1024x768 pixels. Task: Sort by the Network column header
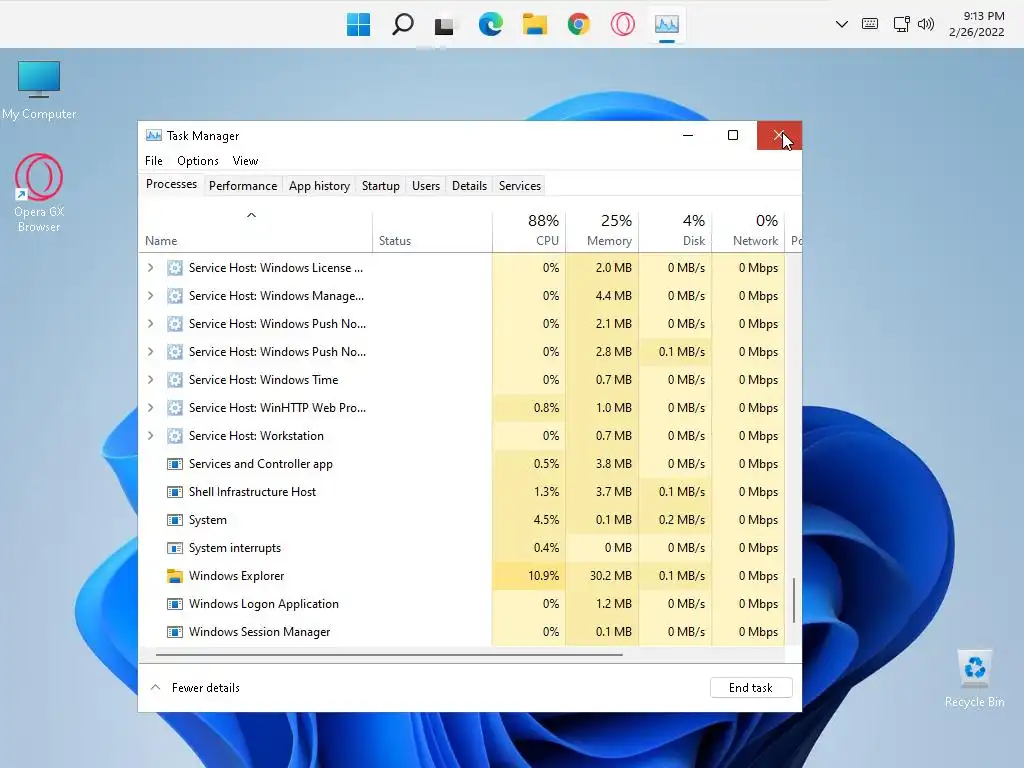(x=748, y=231)
